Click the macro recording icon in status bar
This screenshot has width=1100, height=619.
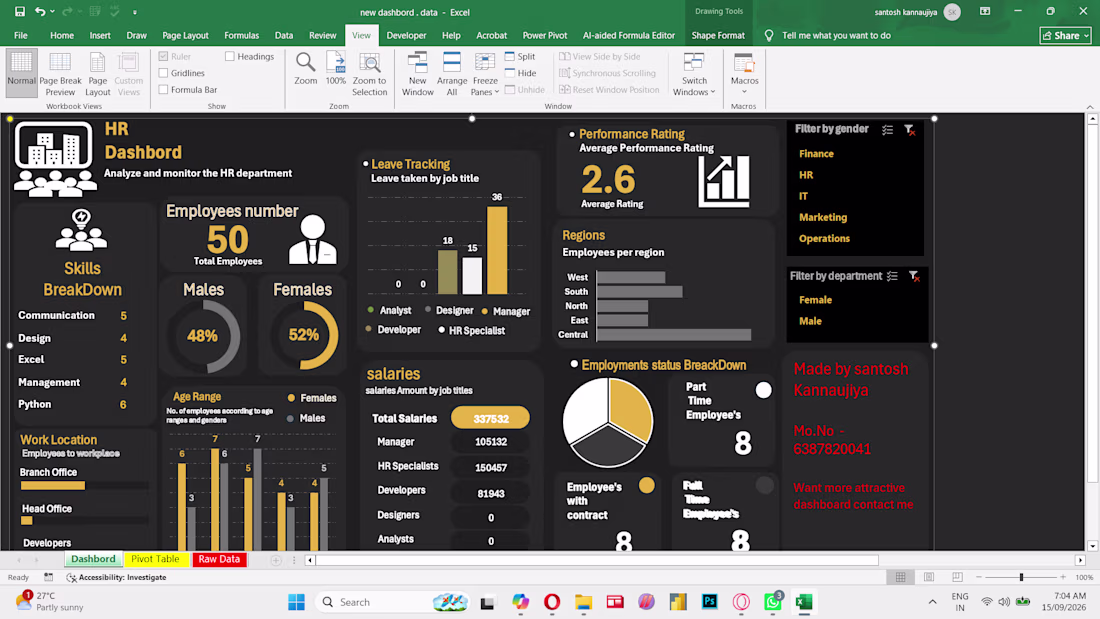pyautogui.click(x=48, y=577)
